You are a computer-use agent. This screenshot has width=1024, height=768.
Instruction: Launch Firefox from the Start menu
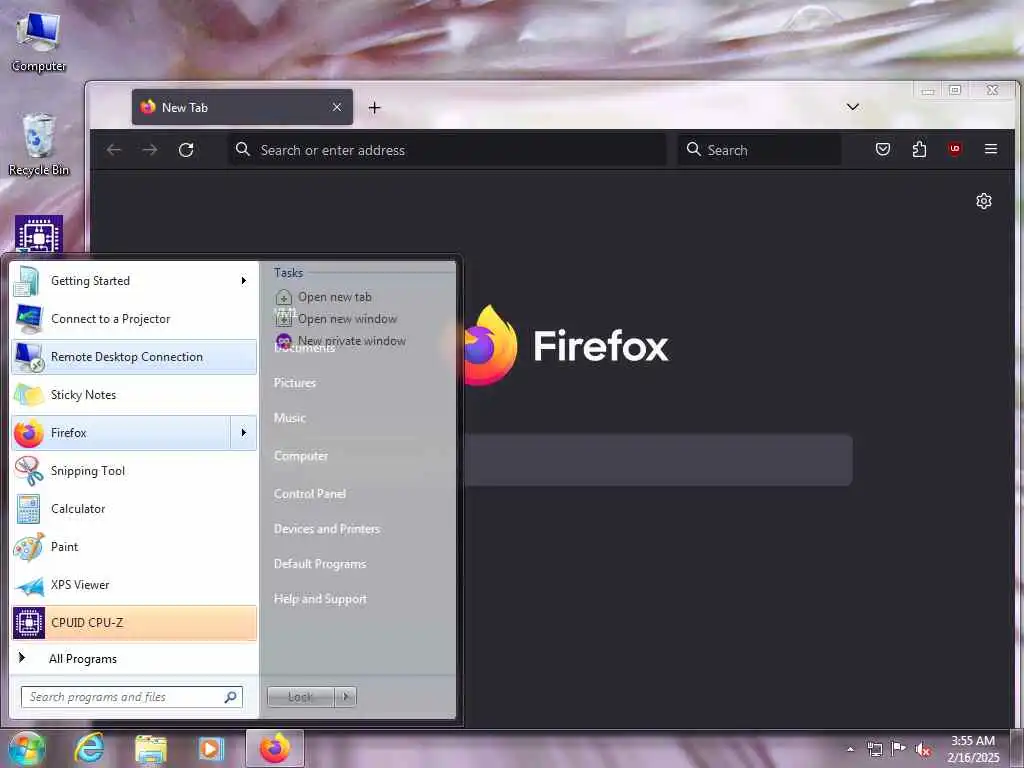tap(121, 433)
